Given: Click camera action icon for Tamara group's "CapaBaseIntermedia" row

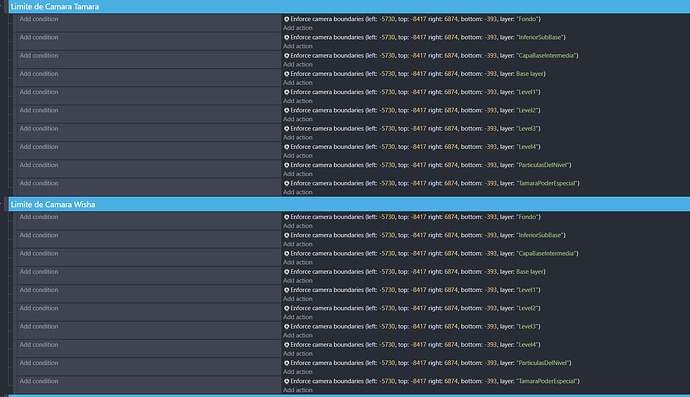Looking at the screenshot, I should (286, 55).
